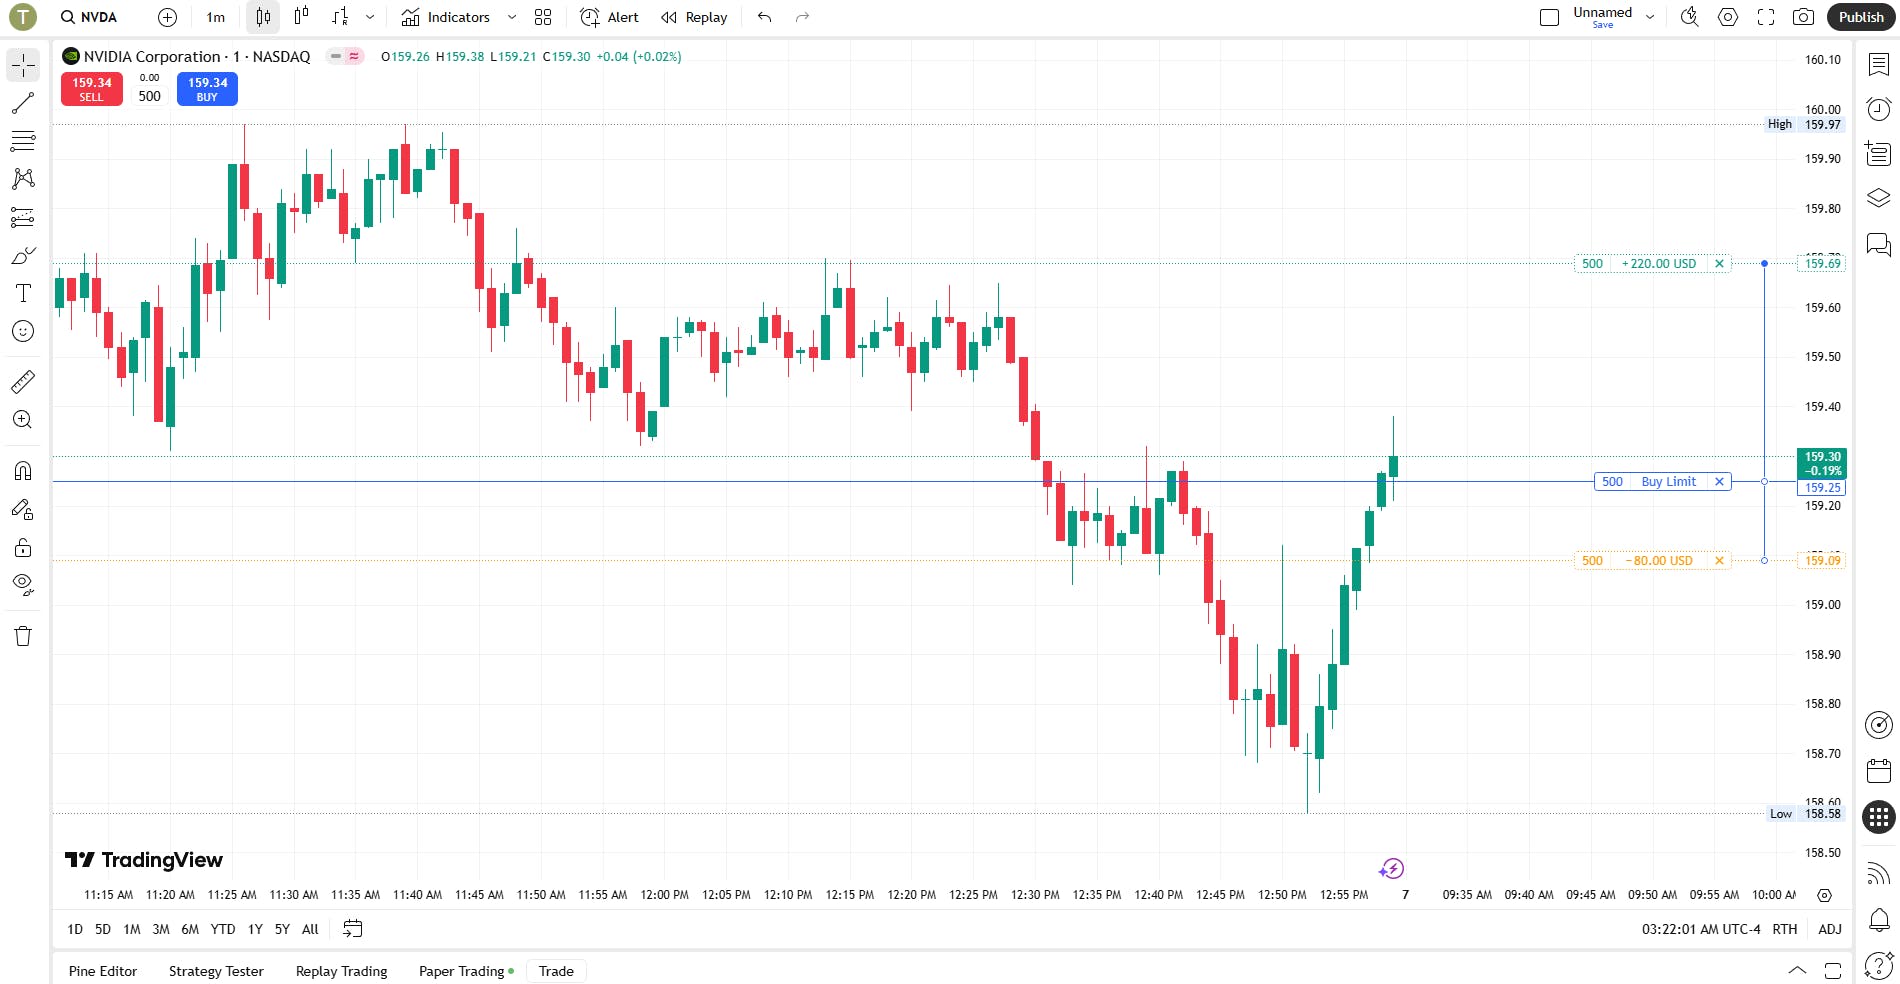Toggle ADJ adjusted data
Image resolution: width=1900 pixels, height=984 pixels.
[1830, 929]
